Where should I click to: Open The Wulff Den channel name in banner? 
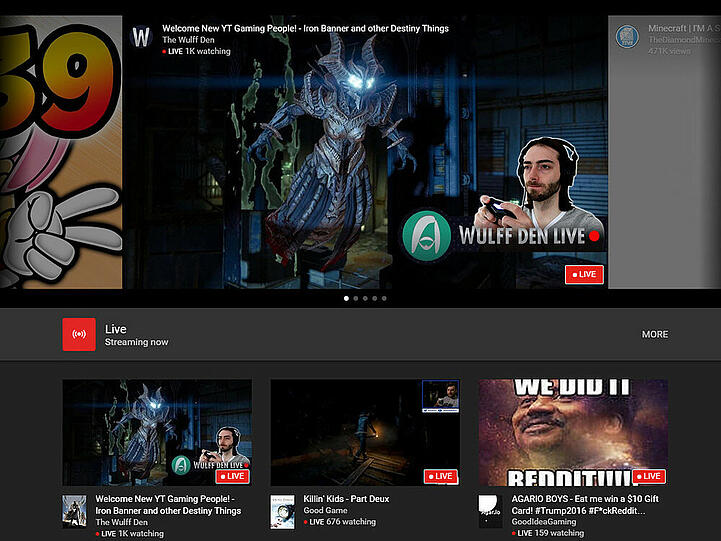coord(188,40)
